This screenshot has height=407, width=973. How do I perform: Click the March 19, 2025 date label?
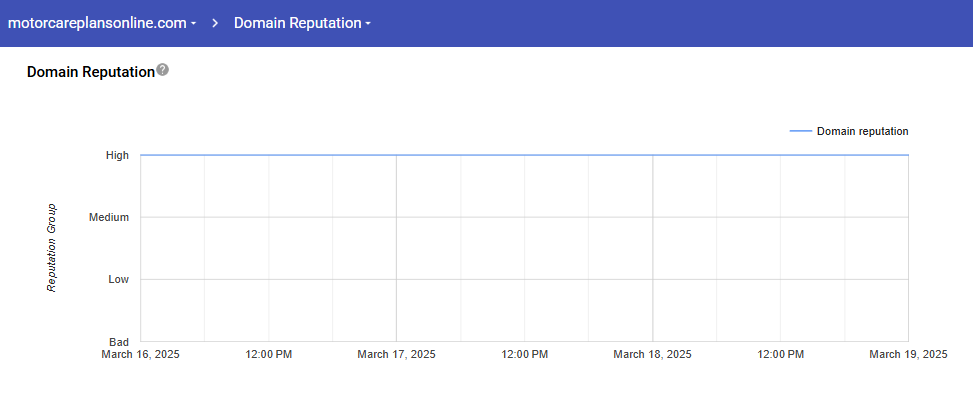907,354
